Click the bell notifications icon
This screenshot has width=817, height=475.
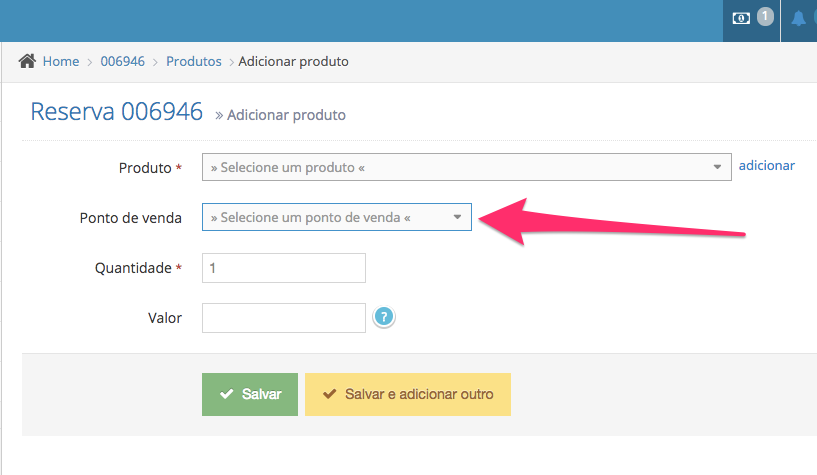tap(798, 19)
